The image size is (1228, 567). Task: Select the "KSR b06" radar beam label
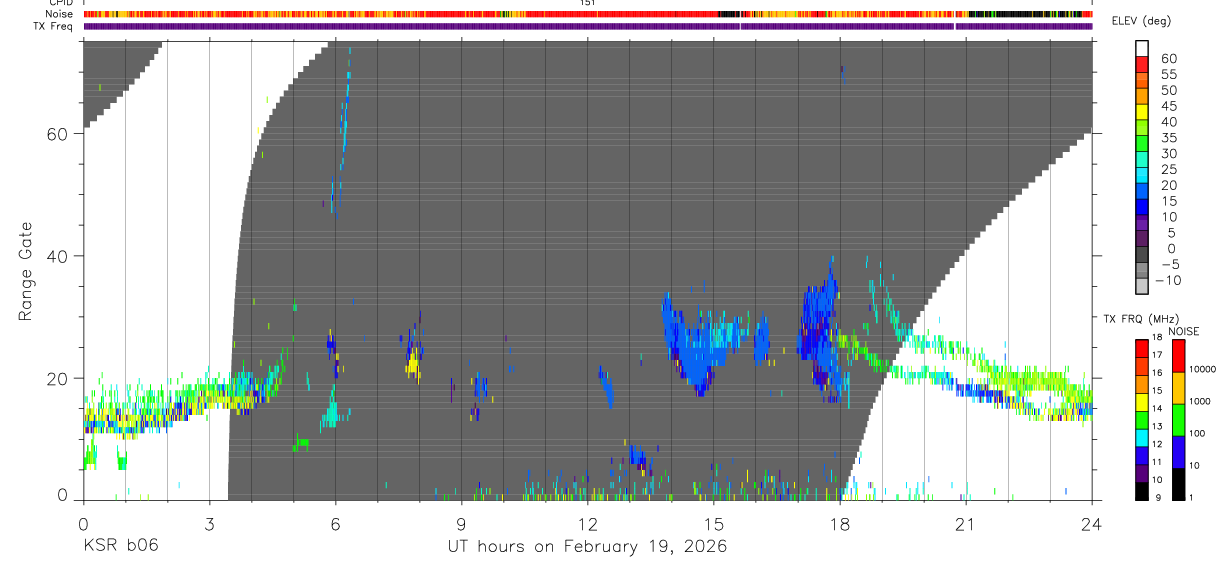tap(120, 546)
